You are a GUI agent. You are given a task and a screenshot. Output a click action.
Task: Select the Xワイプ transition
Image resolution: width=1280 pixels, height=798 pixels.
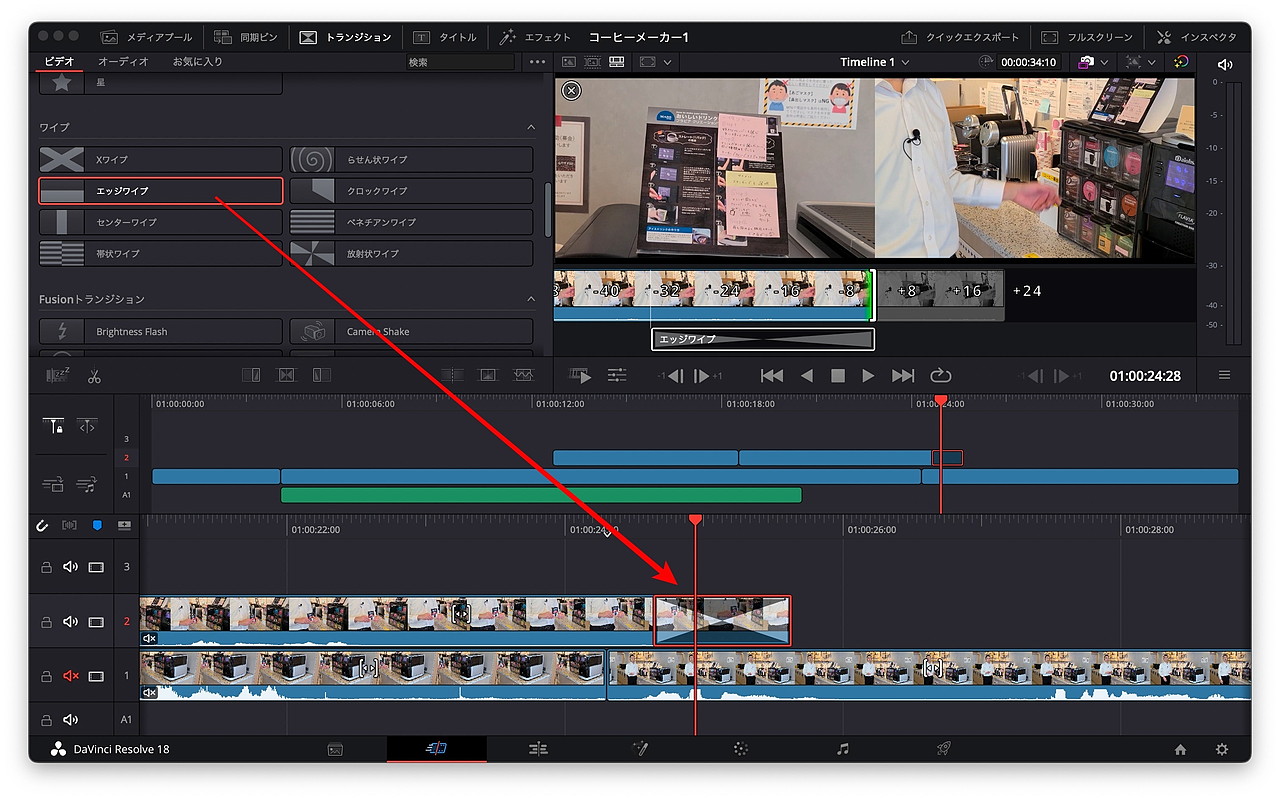tap(161, 160)
